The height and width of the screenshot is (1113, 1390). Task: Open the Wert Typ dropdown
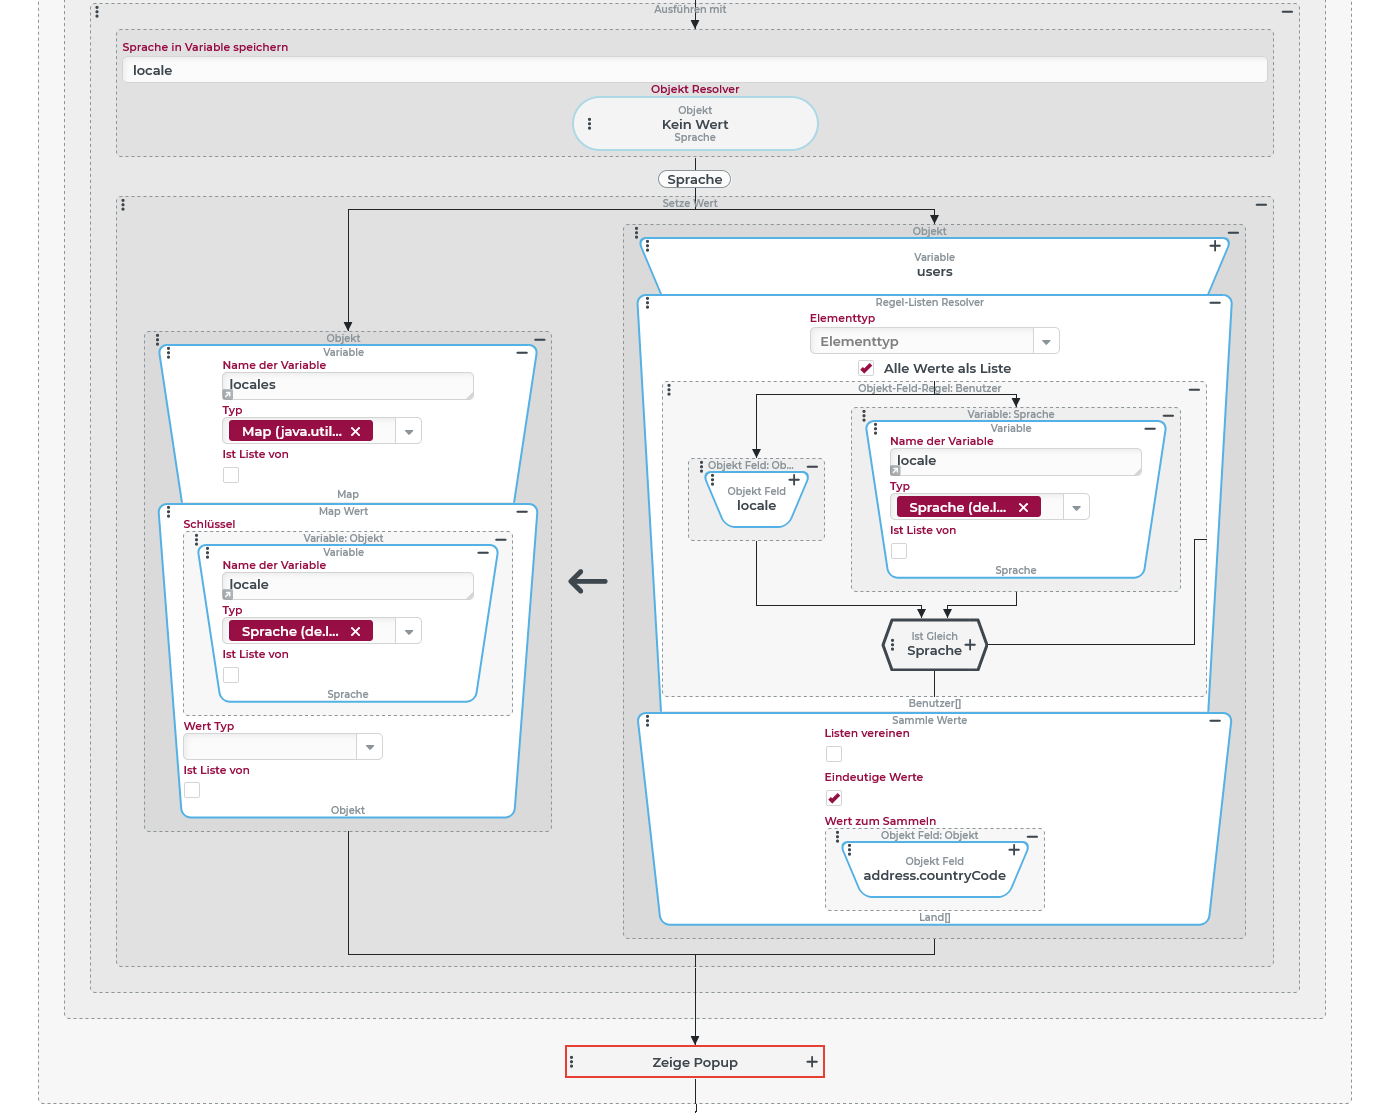click(x=370, y=747)
